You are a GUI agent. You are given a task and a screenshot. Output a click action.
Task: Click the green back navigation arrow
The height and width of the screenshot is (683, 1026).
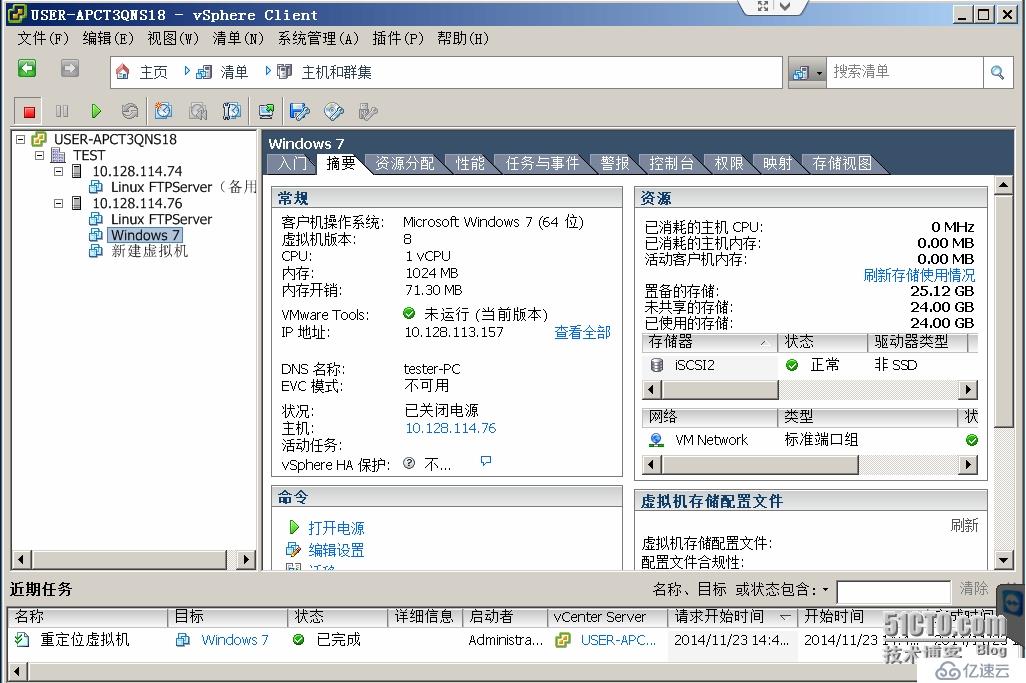coord(27,69)
